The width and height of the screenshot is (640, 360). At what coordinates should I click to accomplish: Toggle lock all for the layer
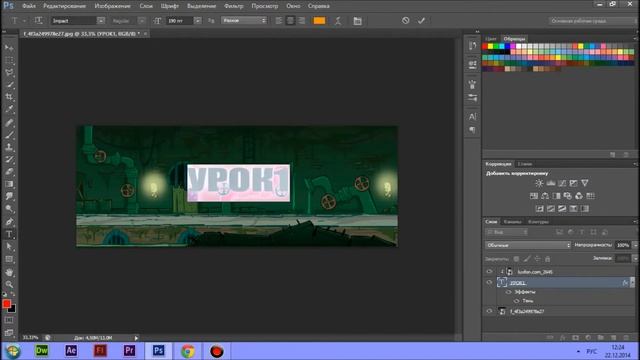547,259
